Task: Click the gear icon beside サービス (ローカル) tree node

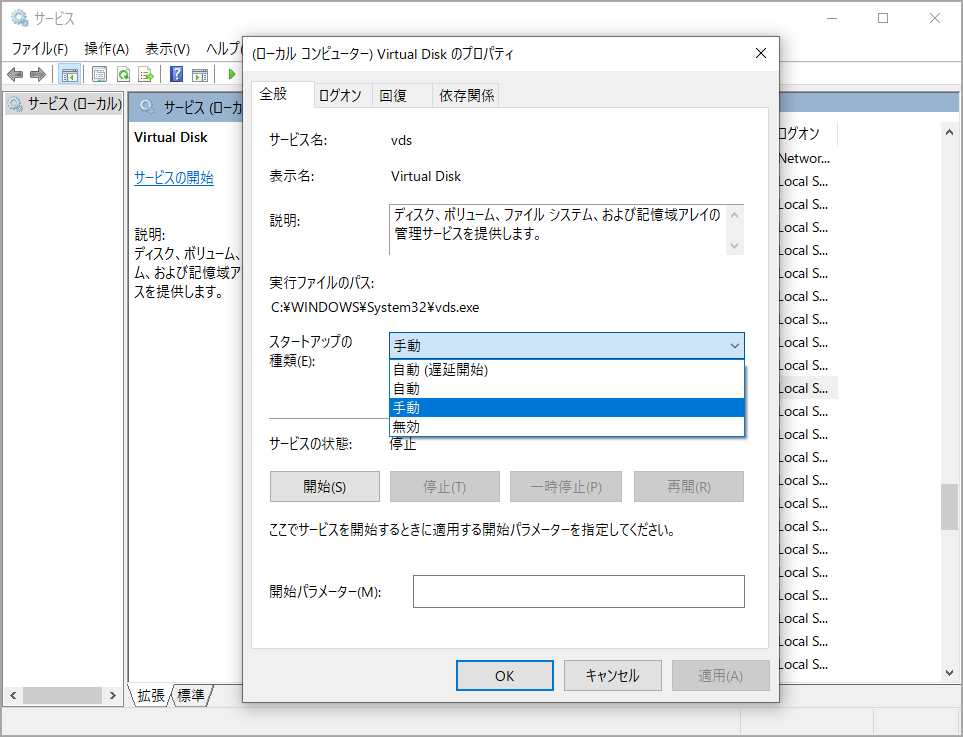Action: [15, 103]
